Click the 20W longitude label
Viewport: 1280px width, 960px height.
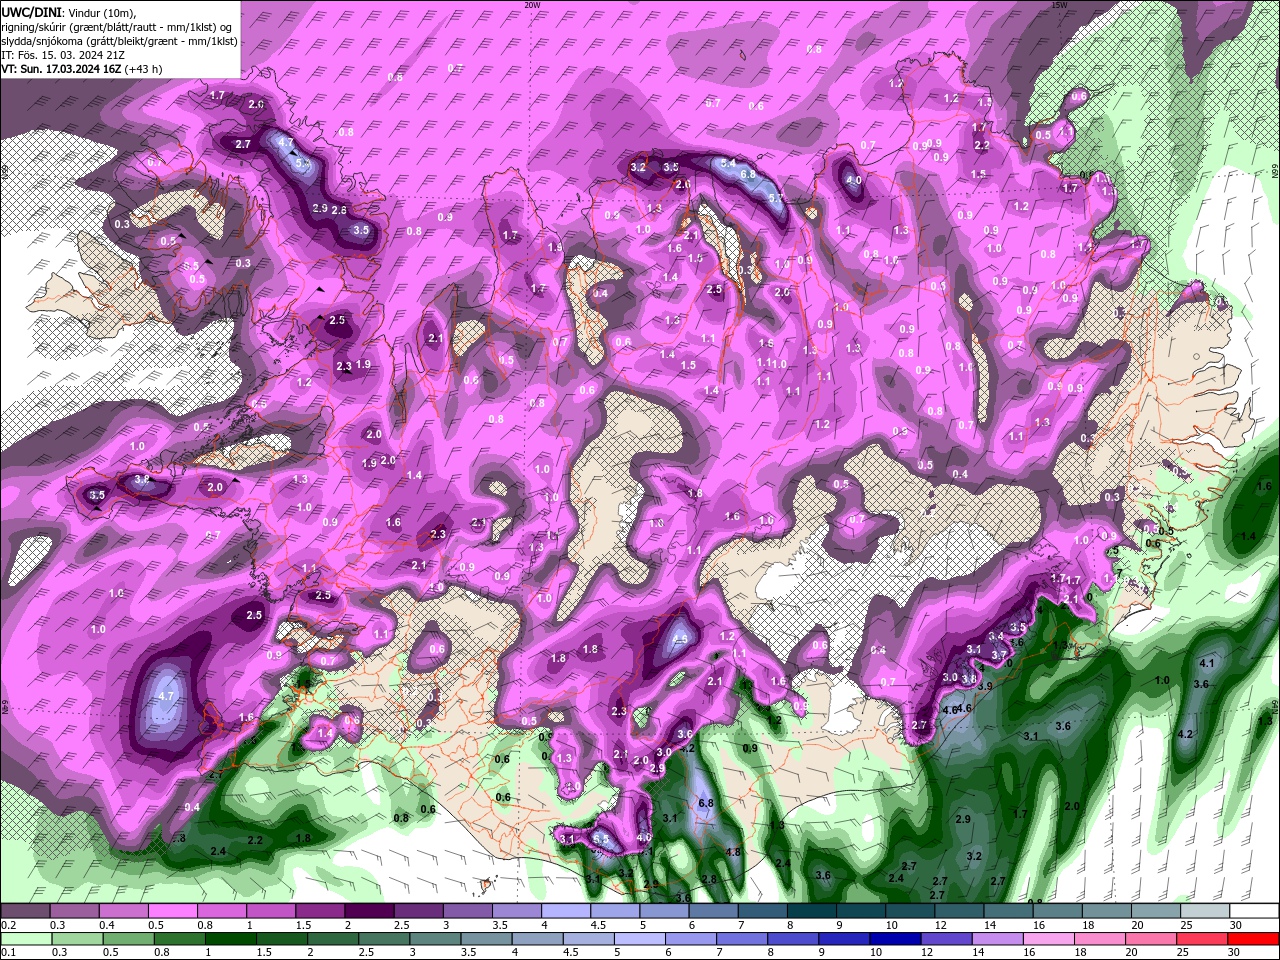[532, 5]
